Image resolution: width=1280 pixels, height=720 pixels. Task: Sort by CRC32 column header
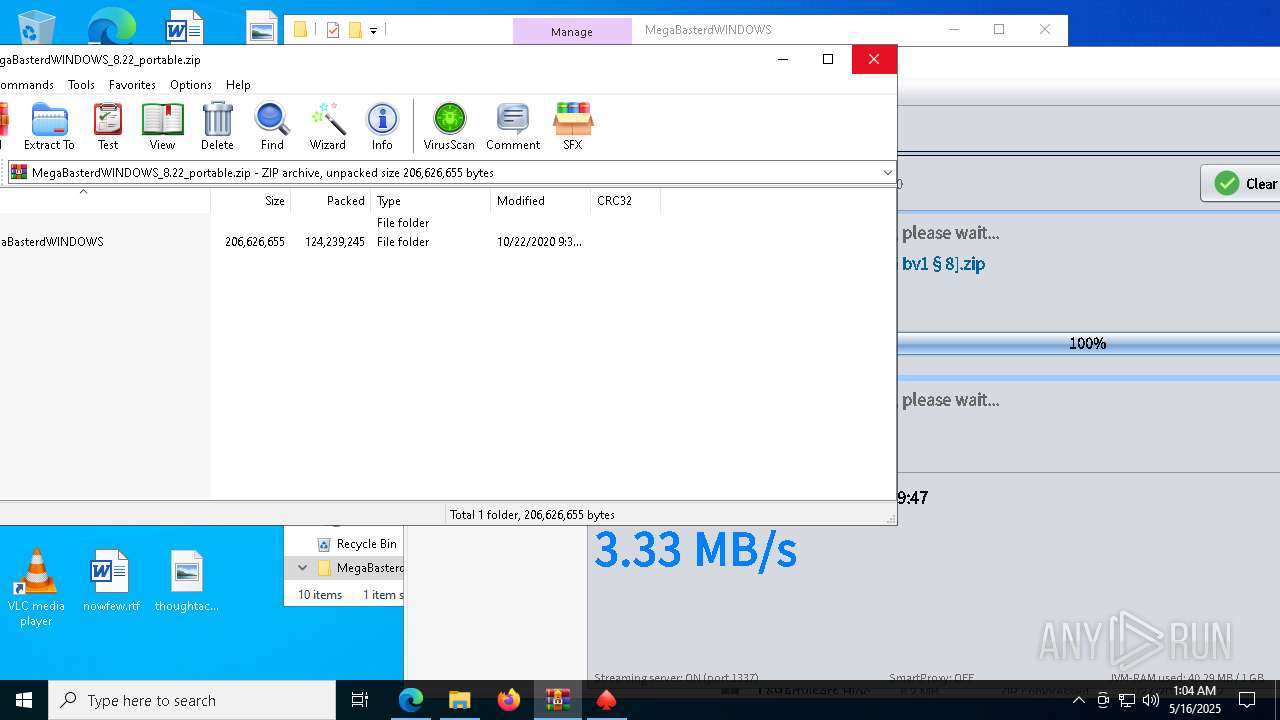click(625, 201)
